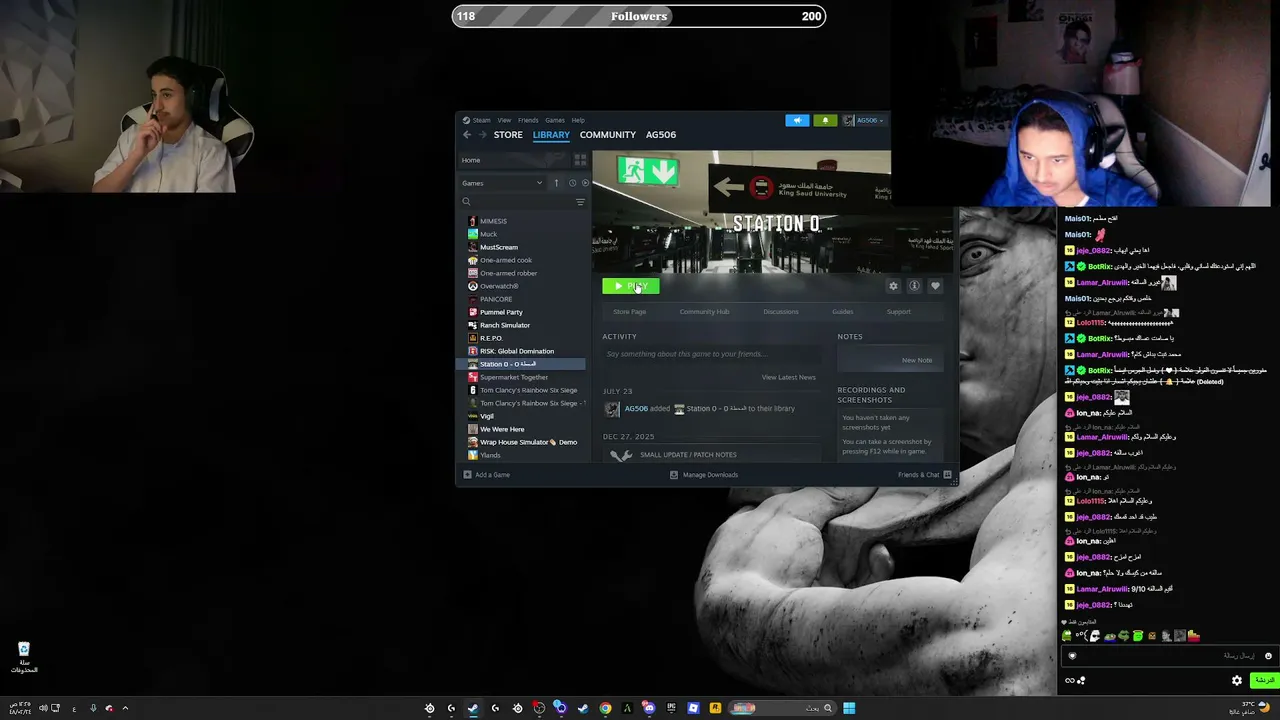The height and width of the screenshot is (720, 1280).
Task: Open Station 0 manage settings gear
Action: coord(893,286)
